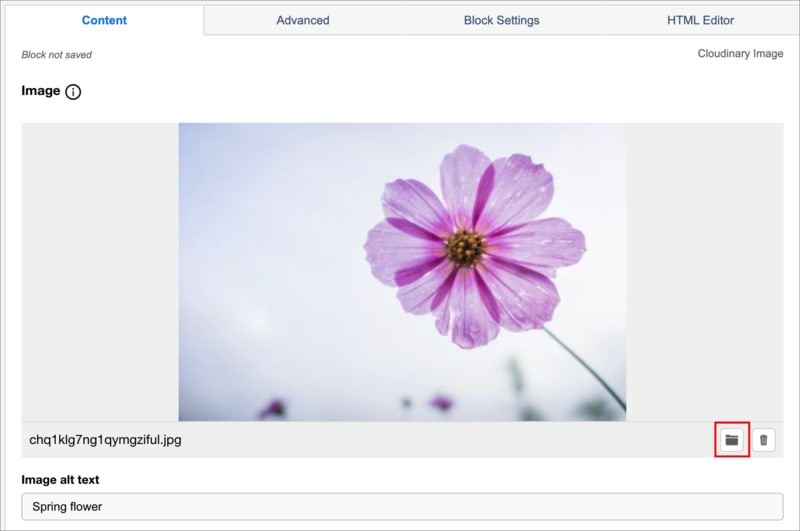This screenshot has width=800, height=531.
Task: Click the filename chq1klg7ng1qymgziful.jpg
Action: coord(105,440)
